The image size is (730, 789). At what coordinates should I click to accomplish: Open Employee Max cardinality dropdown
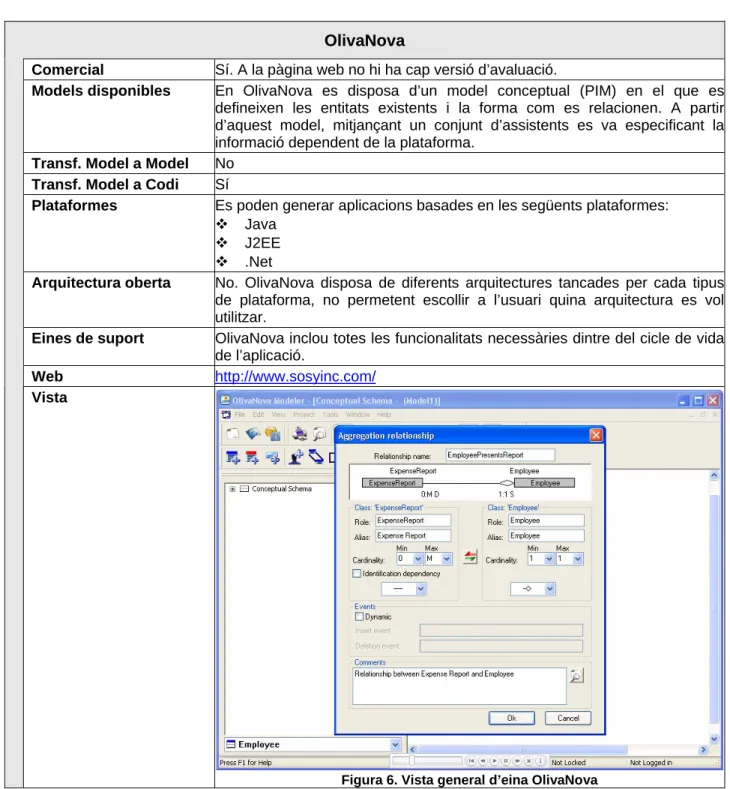tap(578, 559)
